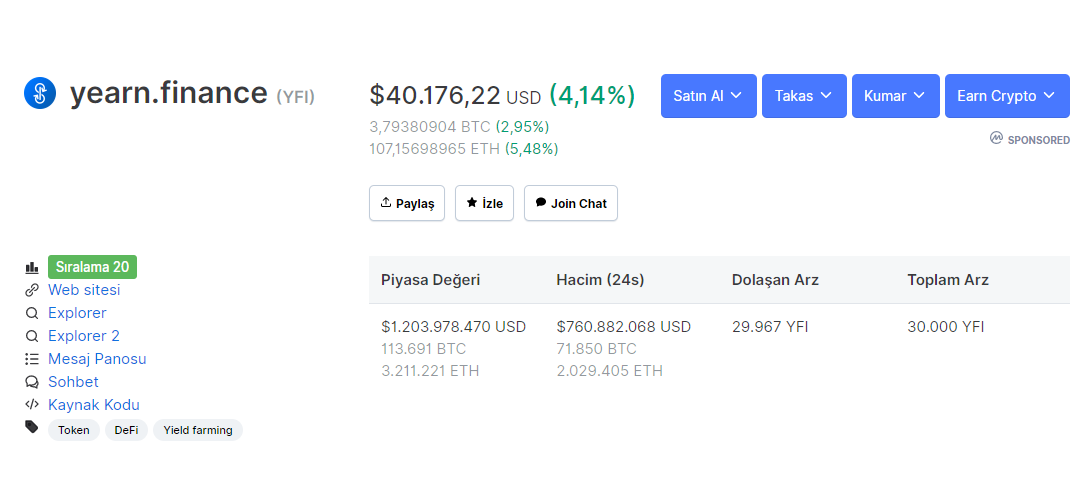Open the Explorer link
The image size is (1083, 492).
pos(77,313)
